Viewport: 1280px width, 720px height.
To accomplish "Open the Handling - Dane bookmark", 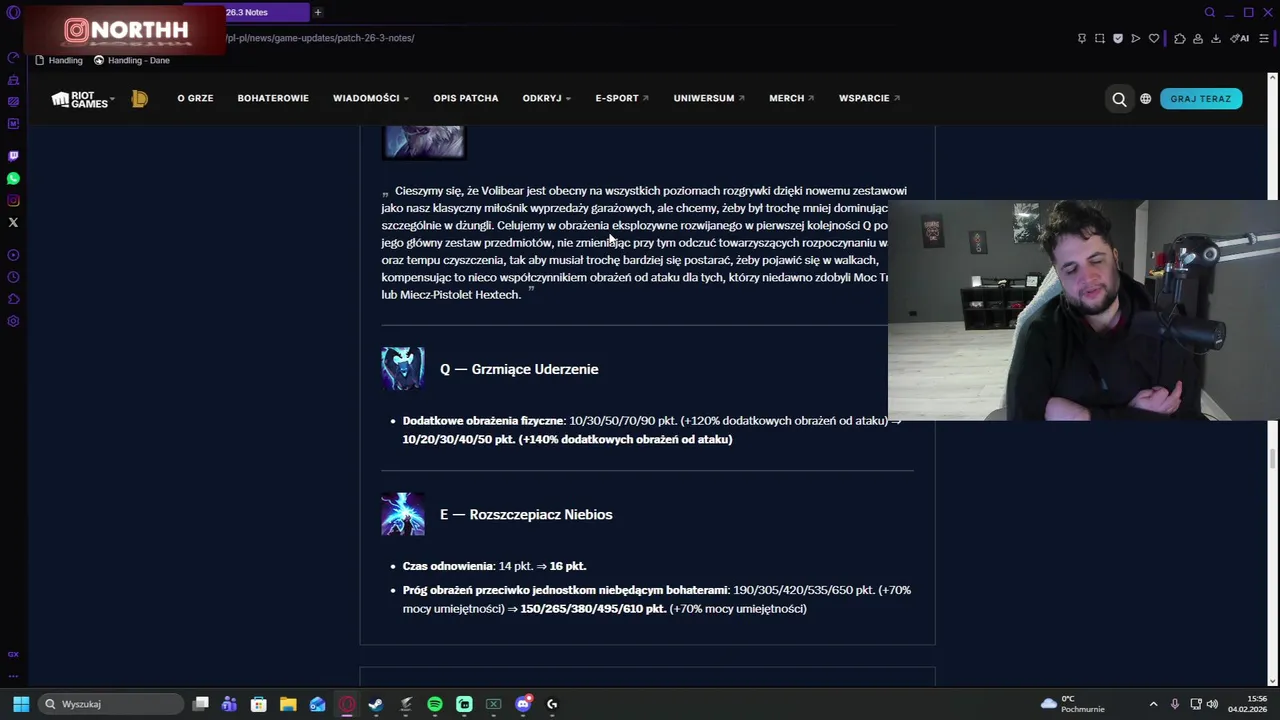I will tap(132, 60).
